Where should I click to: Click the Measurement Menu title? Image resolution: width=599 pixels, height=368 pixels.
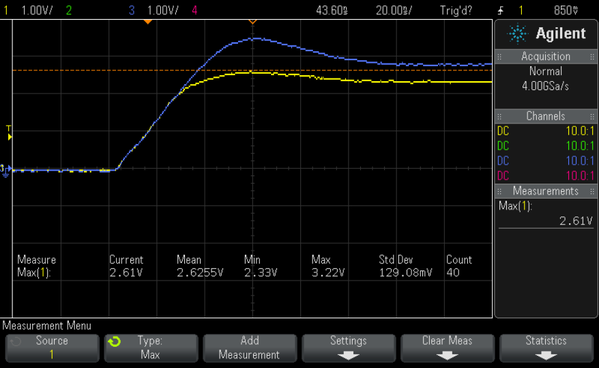47,326
